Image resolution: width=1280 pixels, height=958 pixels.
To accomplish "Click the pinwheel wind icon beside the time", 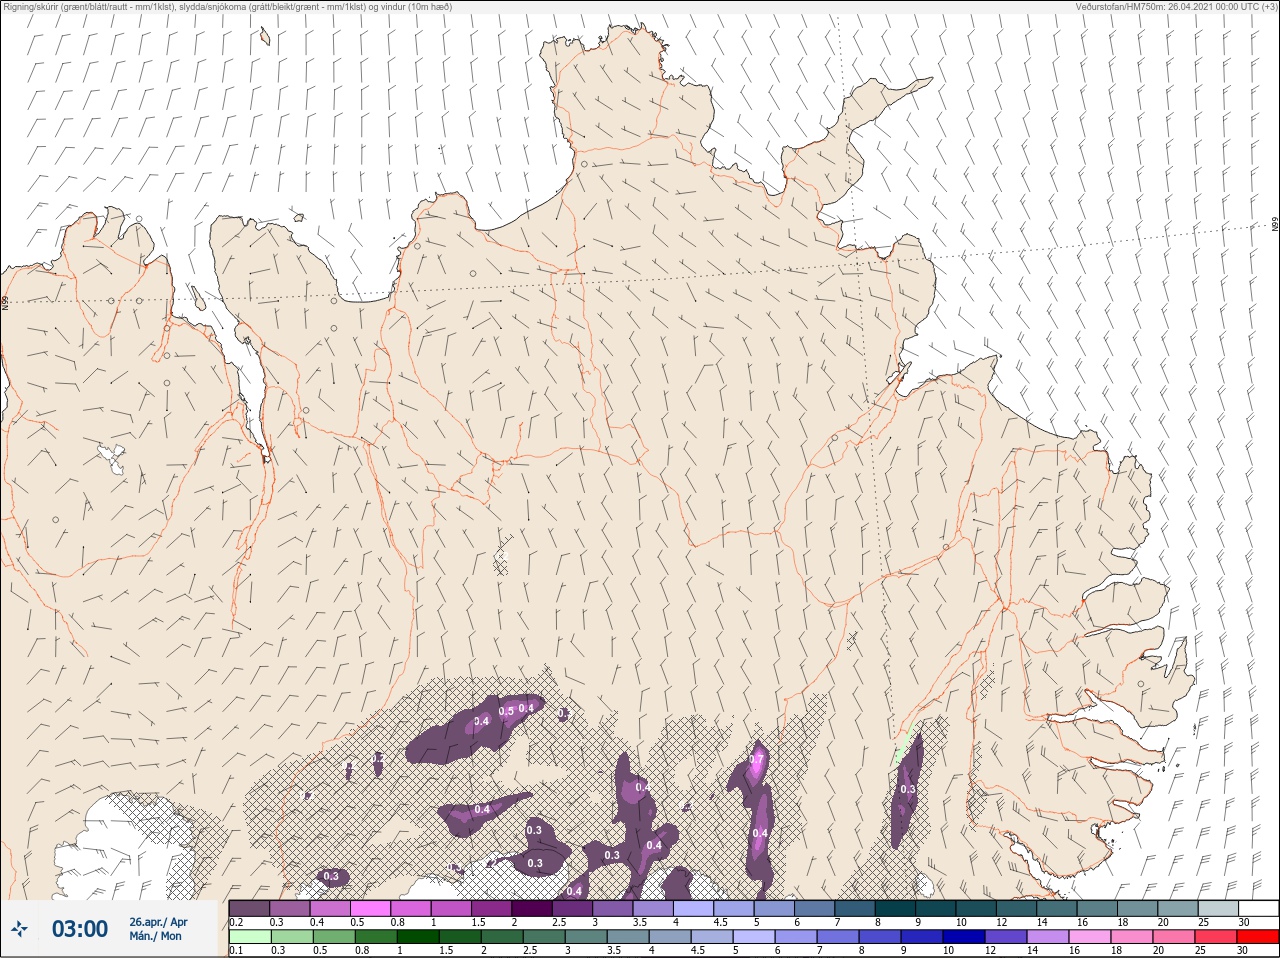I will pyautogui.click(x=18, y=930).
